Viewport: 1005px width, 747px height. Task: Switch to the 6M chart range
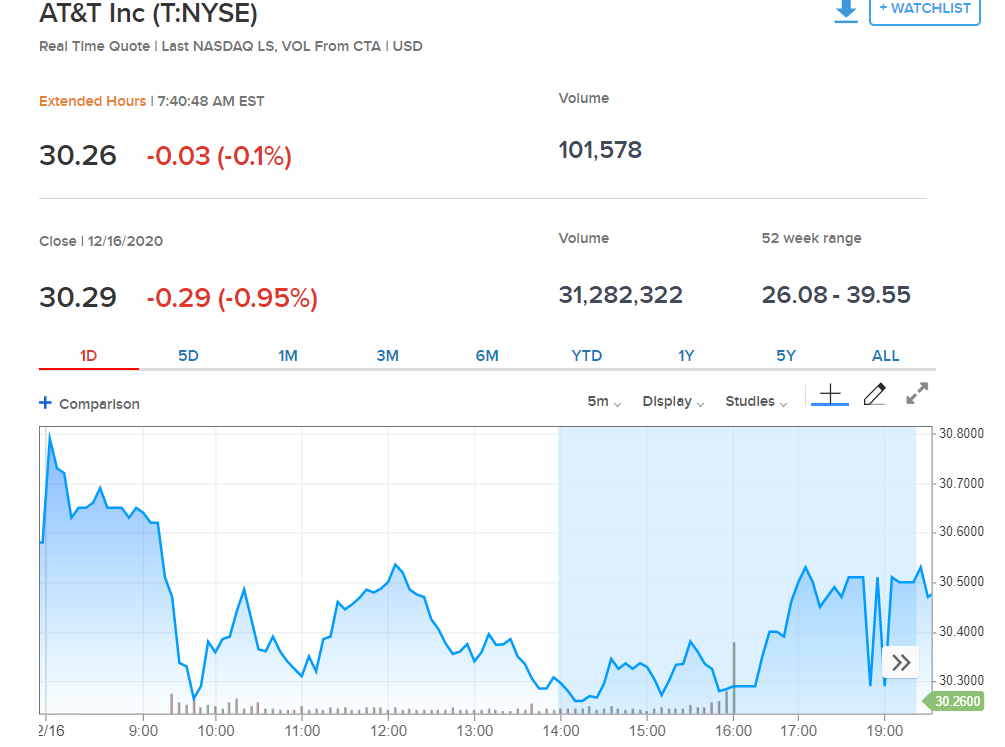coord(487,356)
